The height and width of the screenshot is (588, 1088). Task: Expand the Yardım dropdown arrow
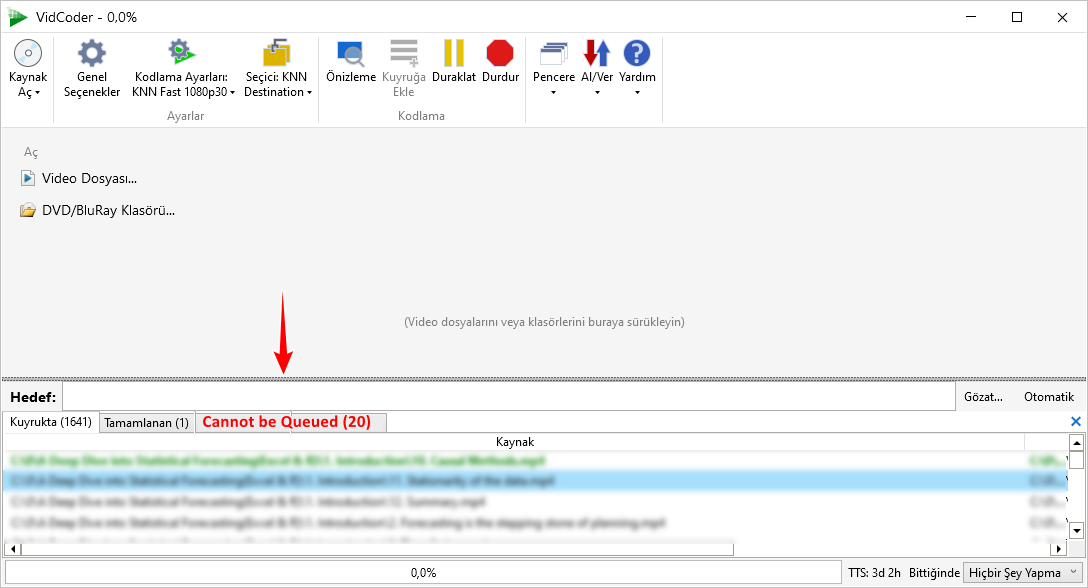[637, 92]
